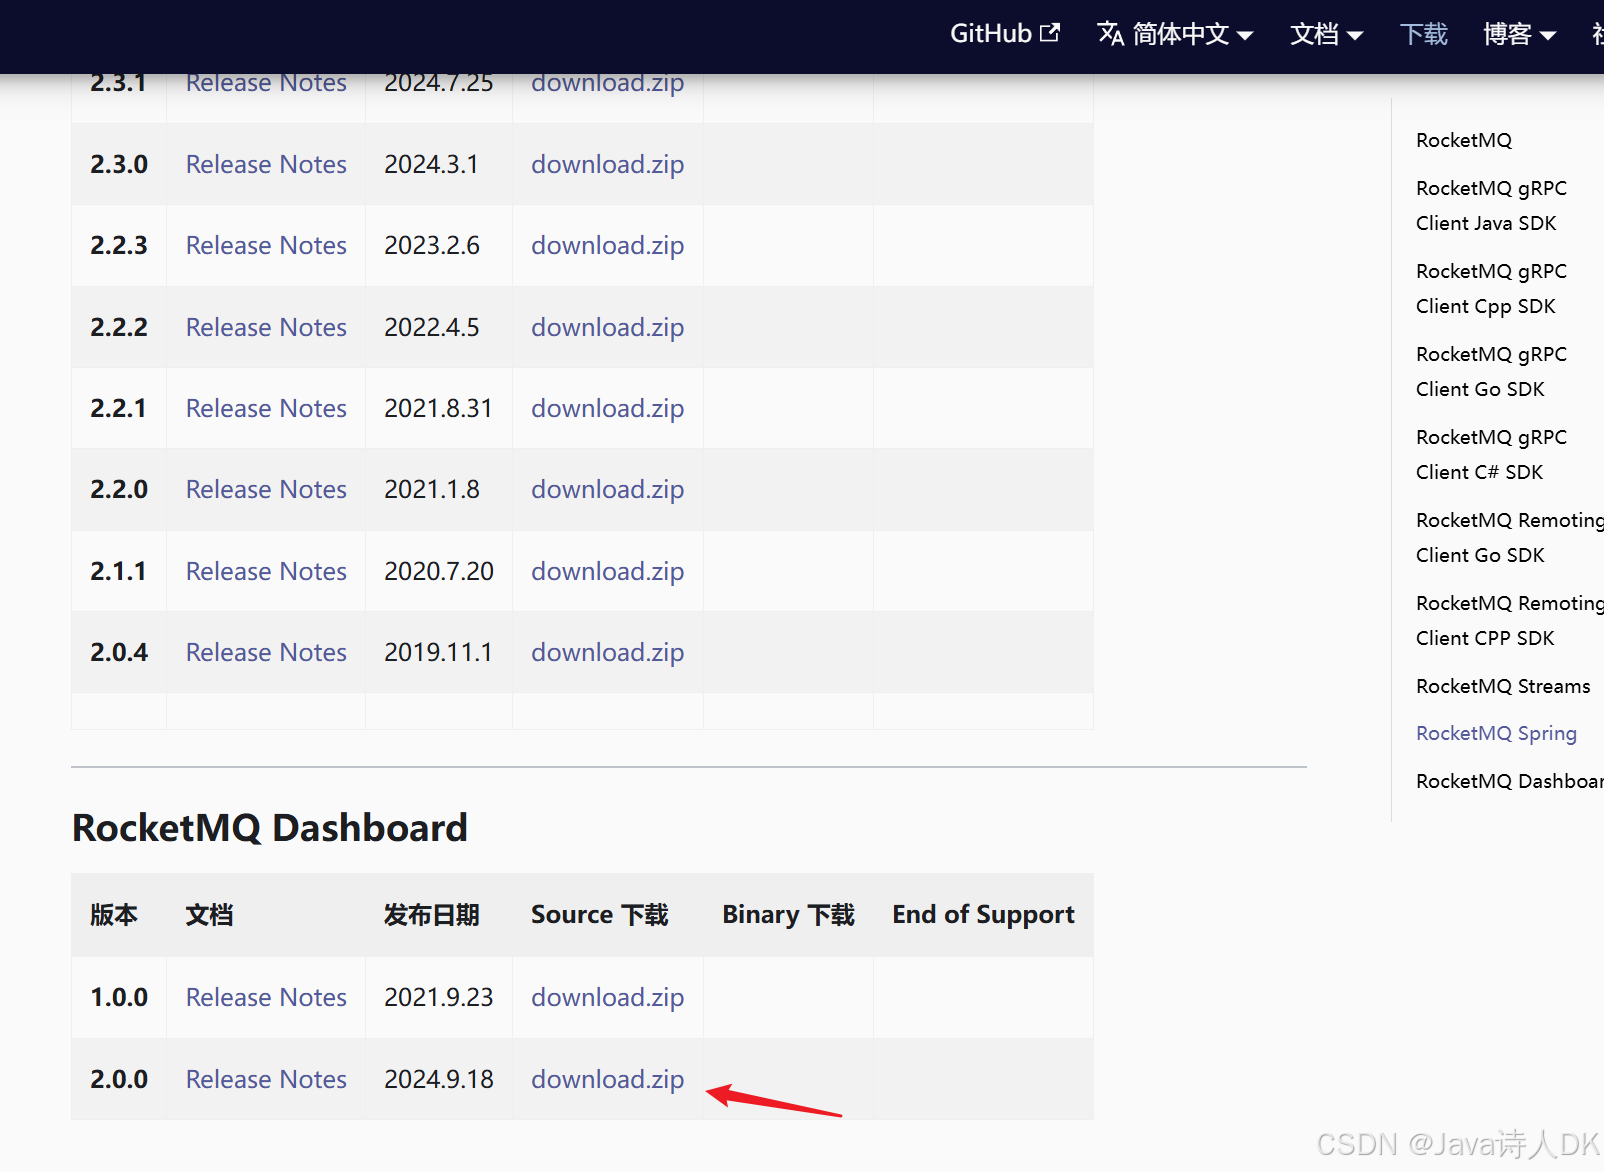
Task: Download source zip for Dashboard 2.0.0
Action: (607, 1079)
